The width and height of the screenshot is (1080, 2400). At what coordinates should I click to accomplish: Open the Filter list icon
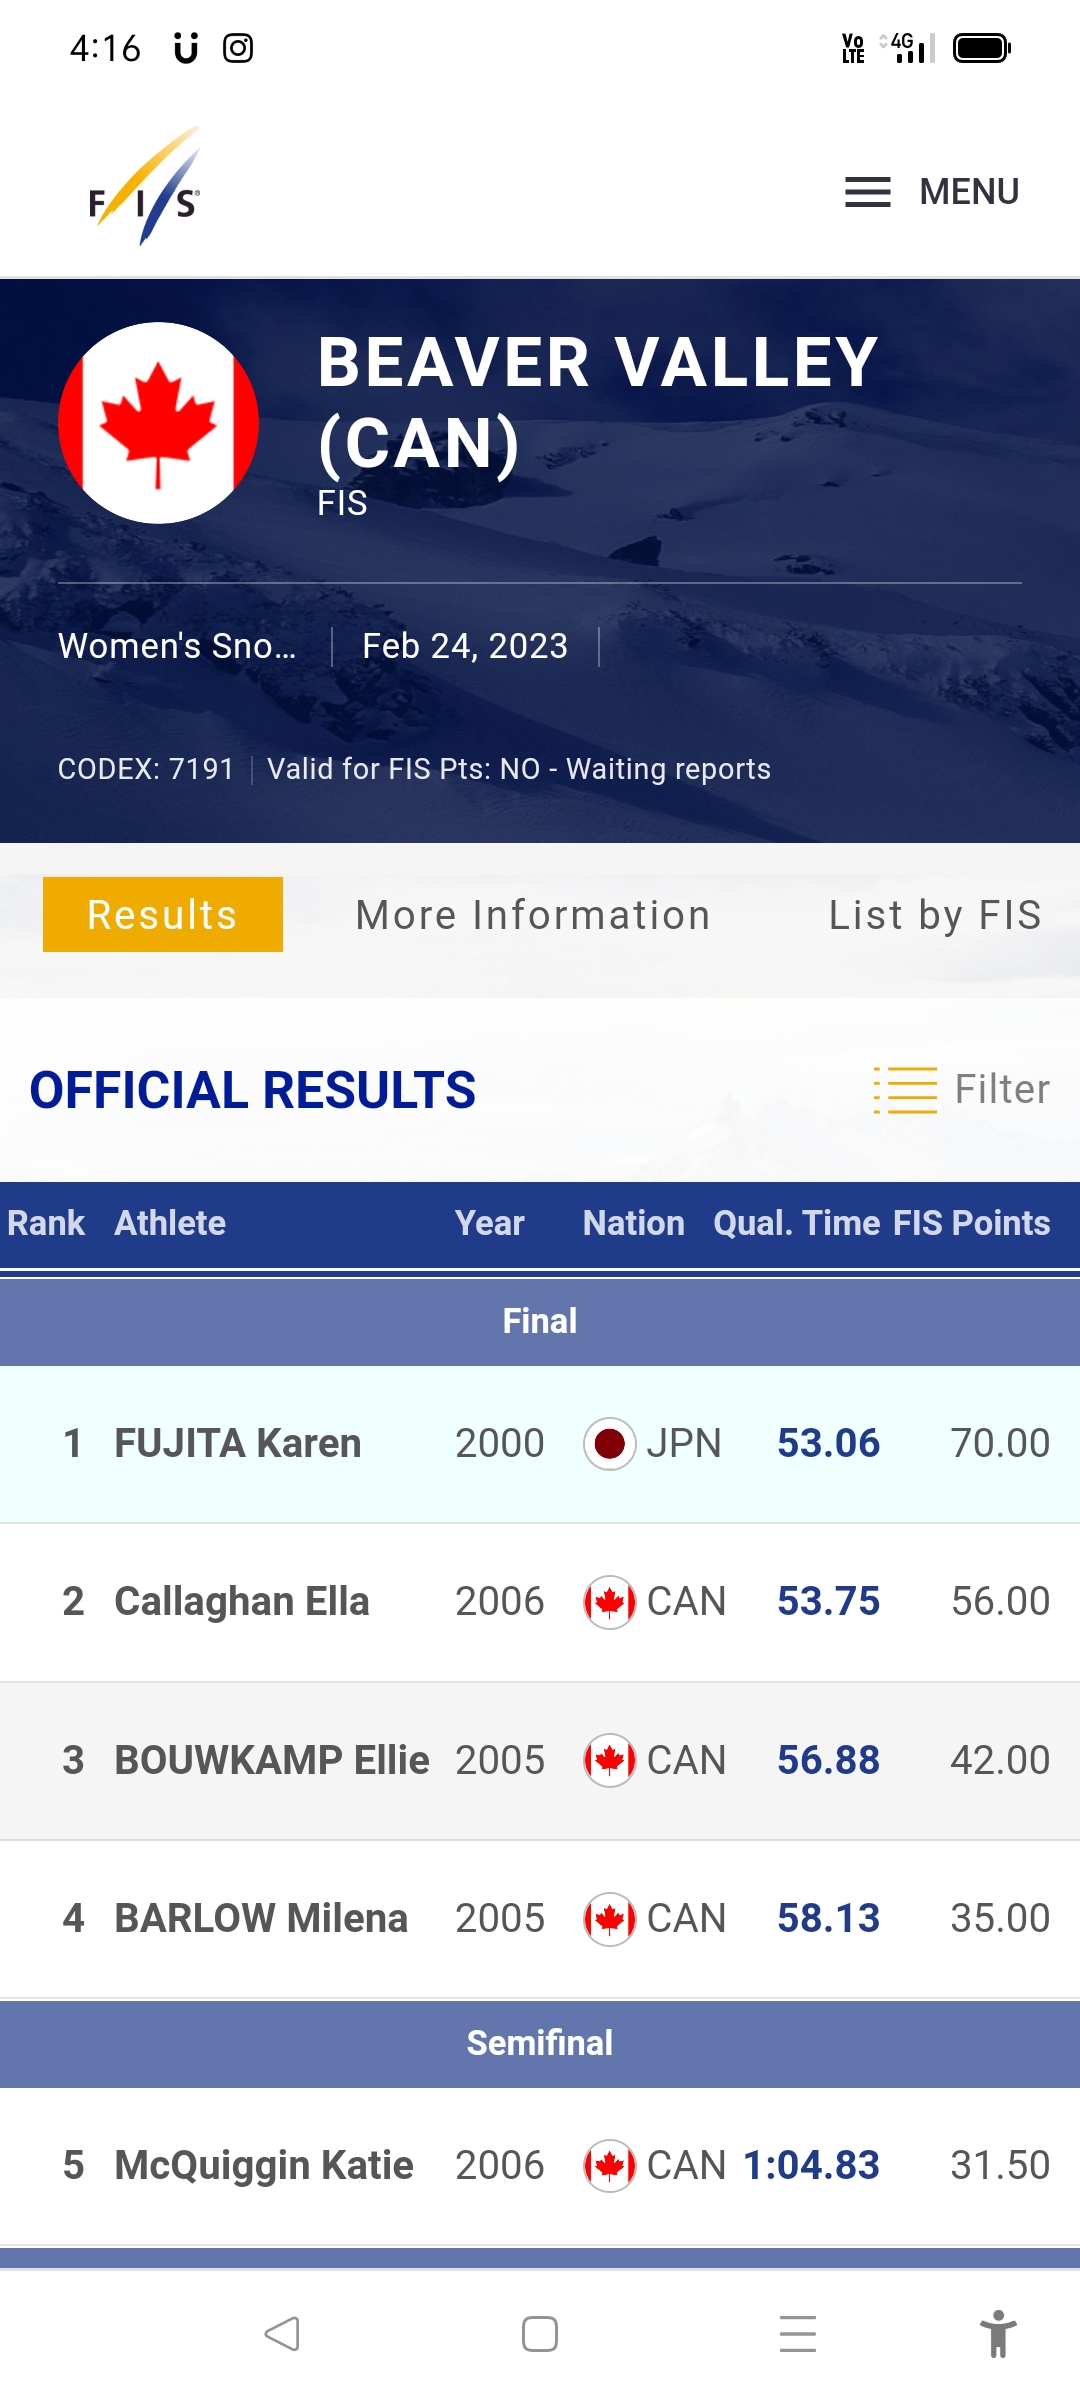tap(905, 1089)
